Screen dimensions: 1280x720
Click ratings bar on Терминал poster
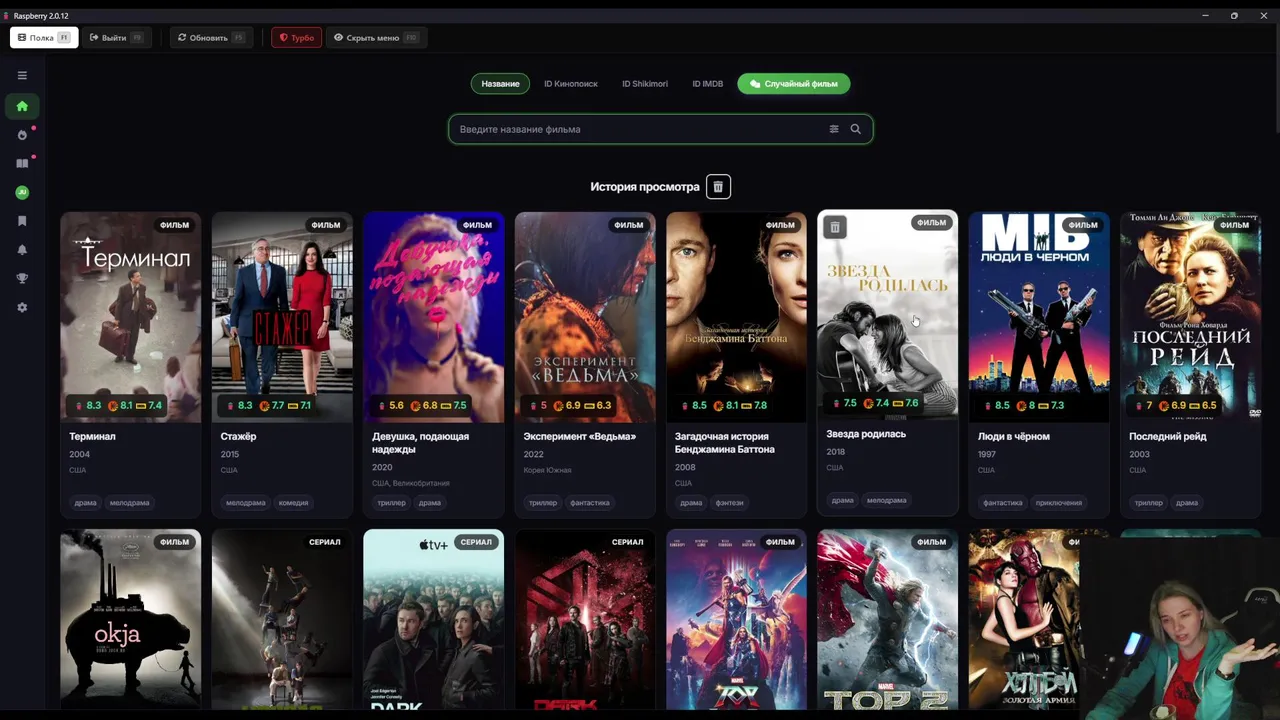coord(119,406)
